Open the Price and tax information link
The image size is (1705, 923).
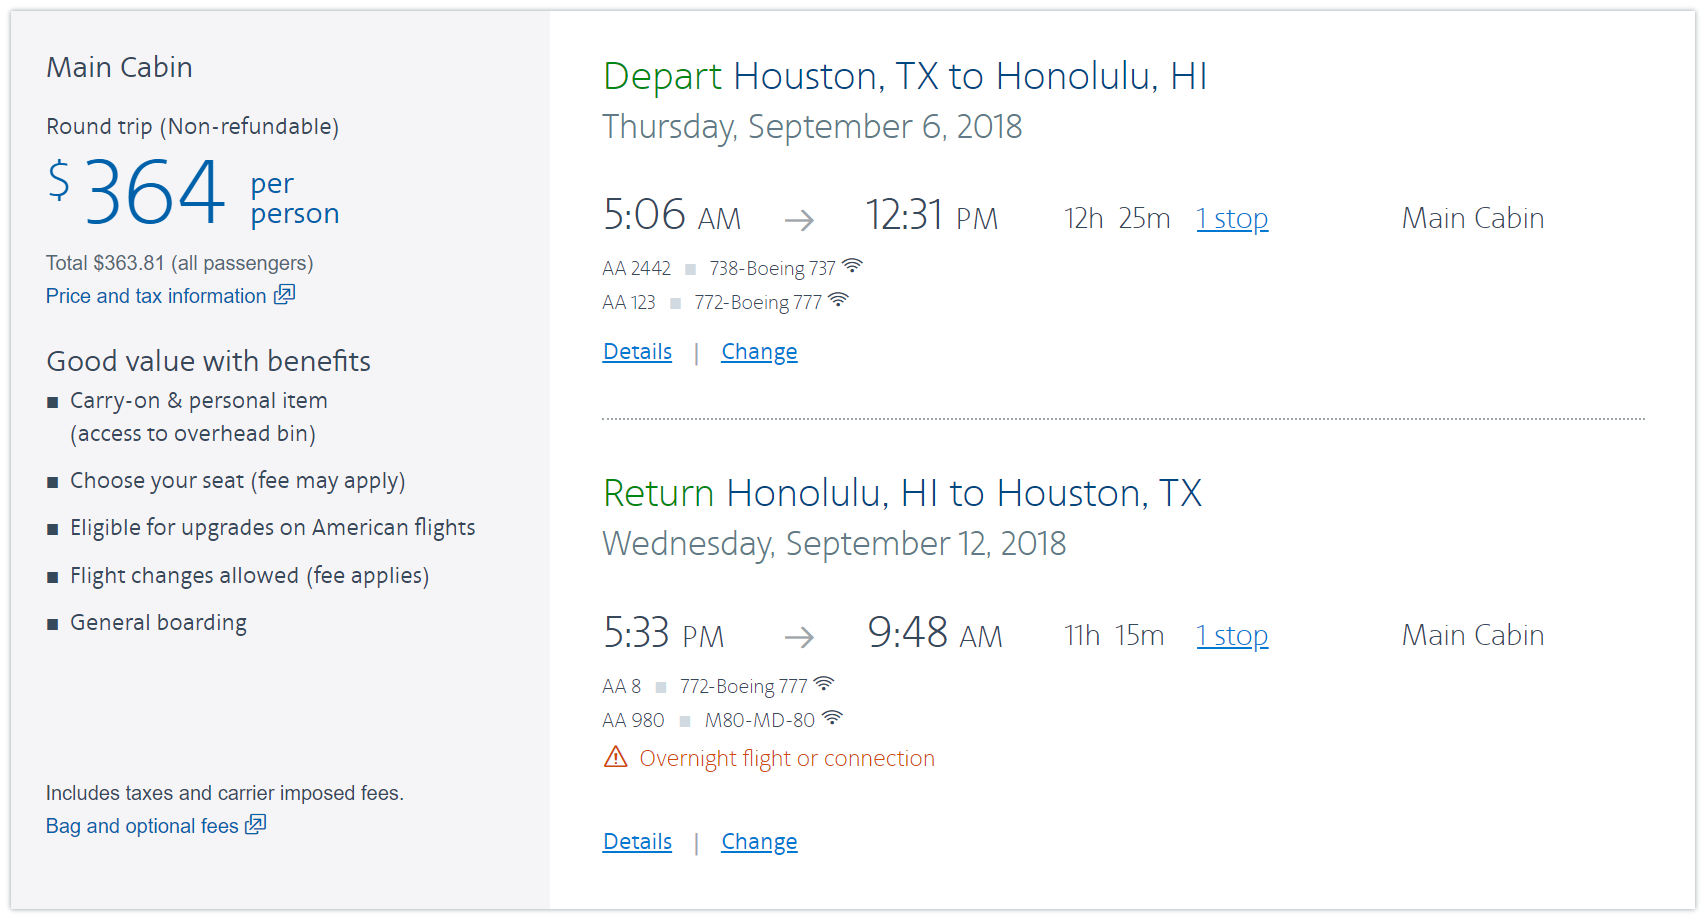pyautogui.click(x=156, y=296)
